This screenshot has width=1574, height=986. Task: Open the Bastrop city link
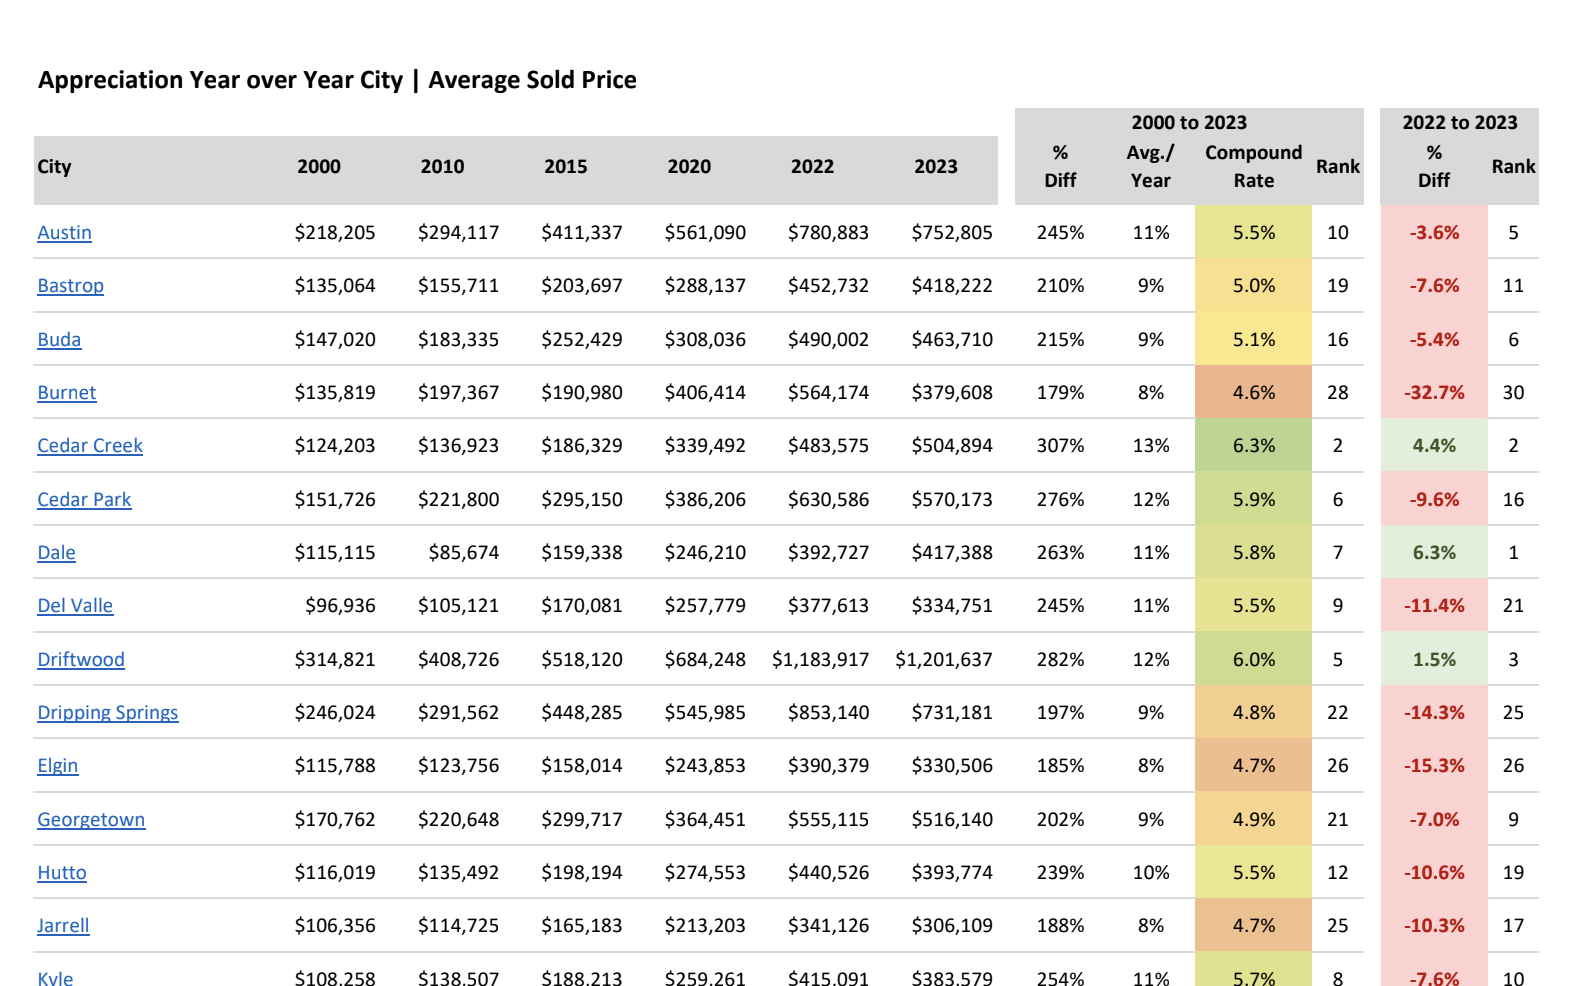(70, 286)
